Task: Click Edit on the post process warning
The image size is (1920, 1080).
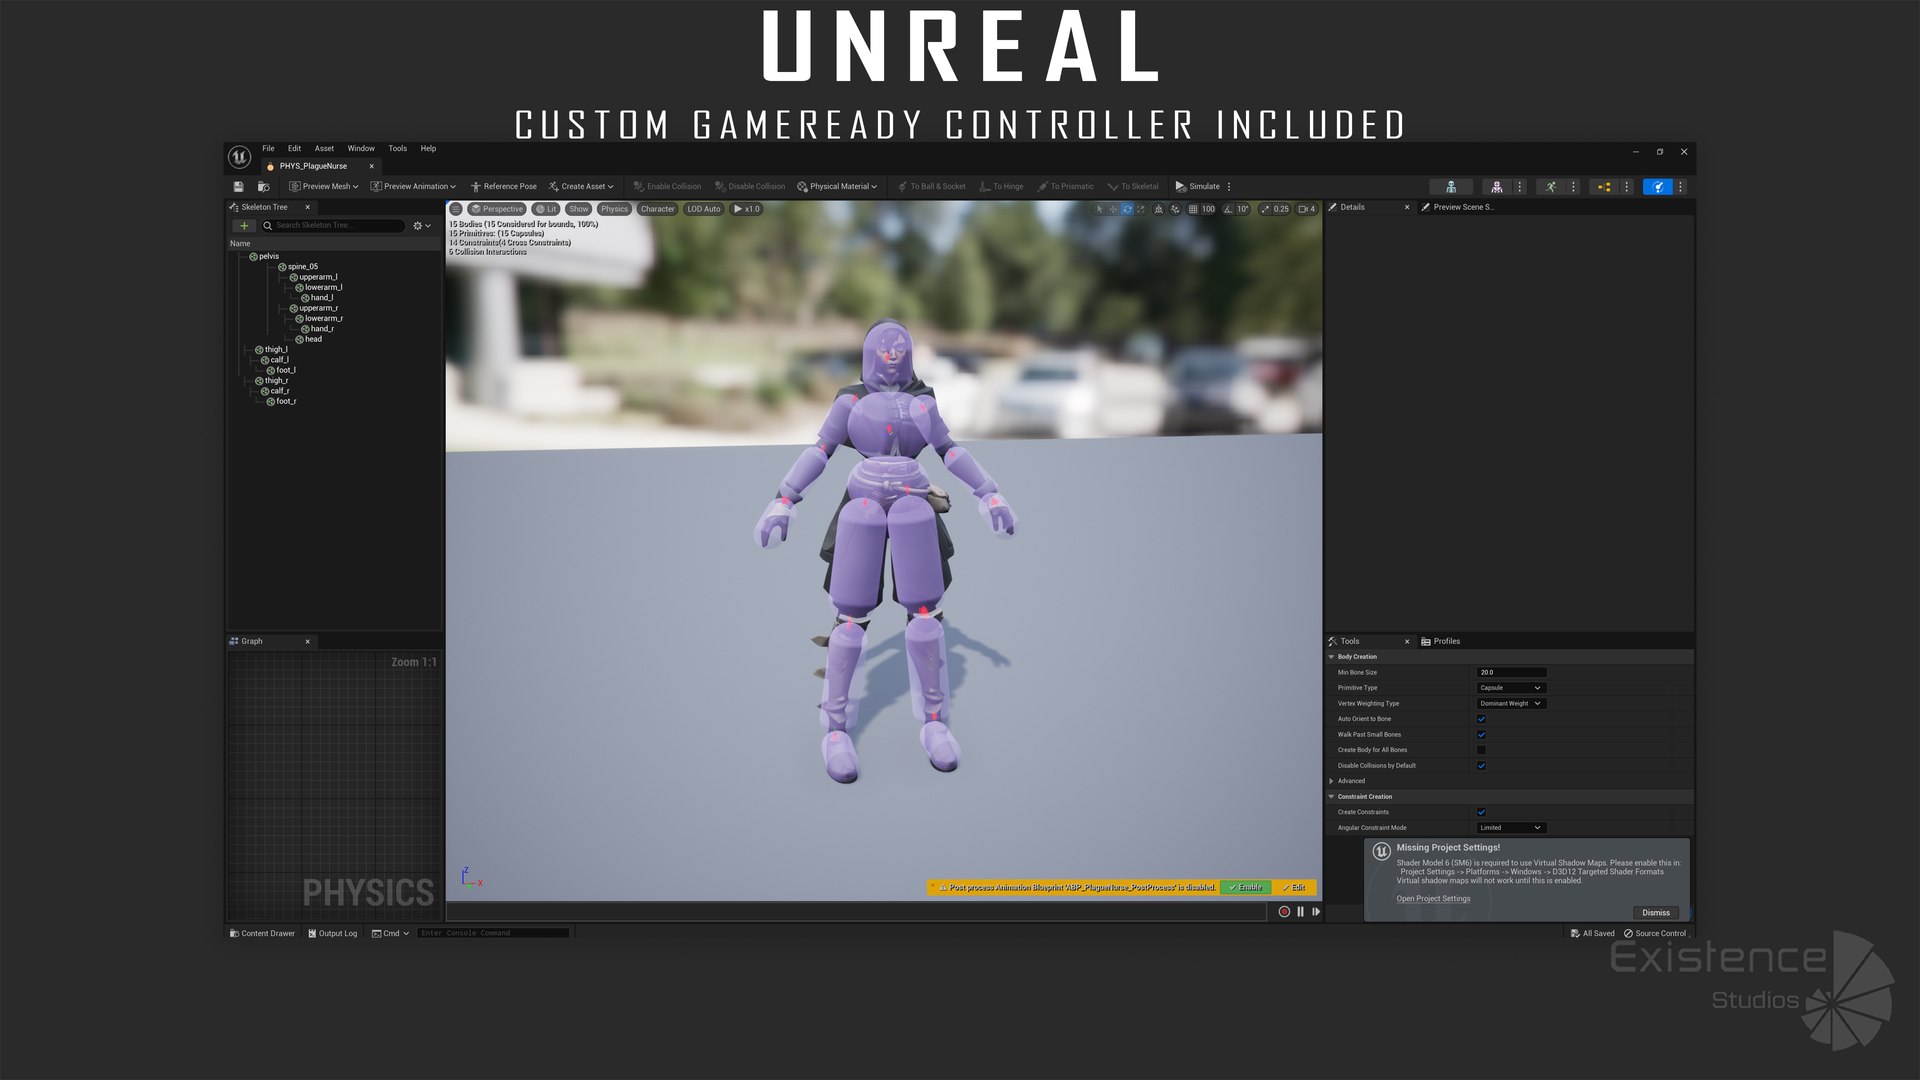Action: (1294, 887)
